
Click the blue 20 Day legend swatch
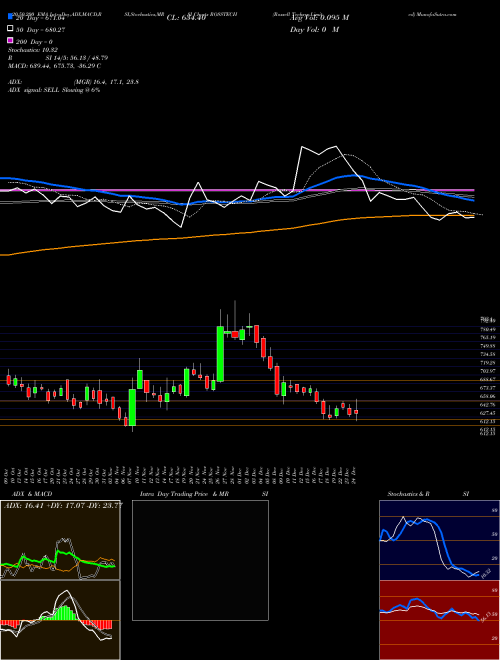click(x=10, y=17)
